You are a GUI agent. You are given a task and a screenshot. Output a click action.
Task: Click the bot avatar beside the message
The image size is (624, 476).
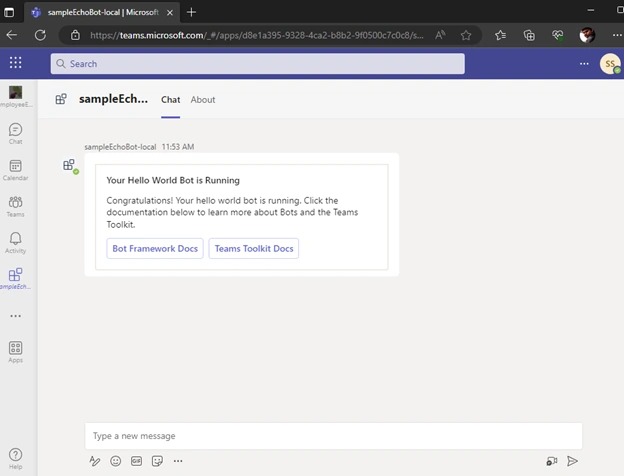click(70, 166)
